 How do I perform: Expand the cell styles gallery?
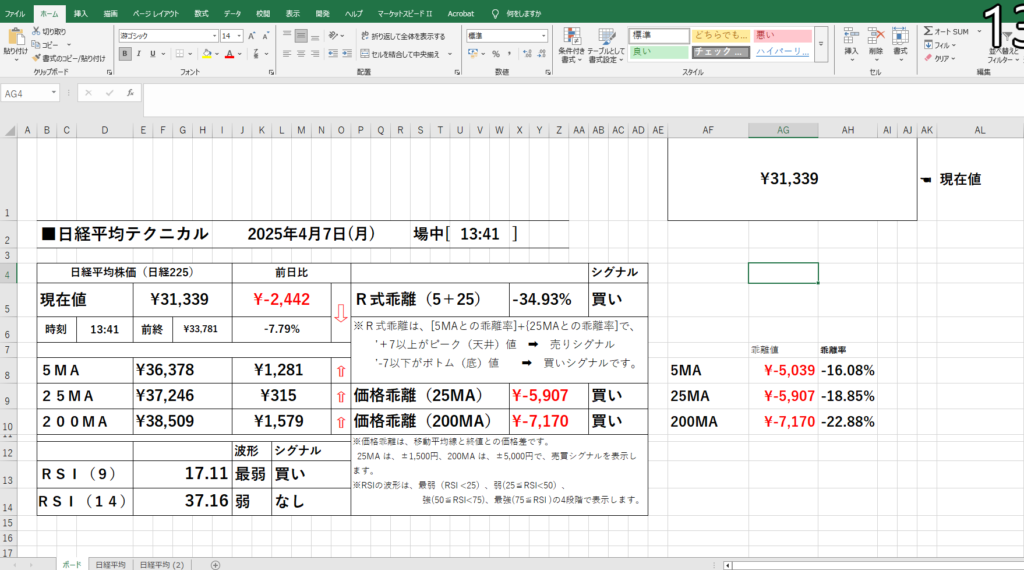821,44
